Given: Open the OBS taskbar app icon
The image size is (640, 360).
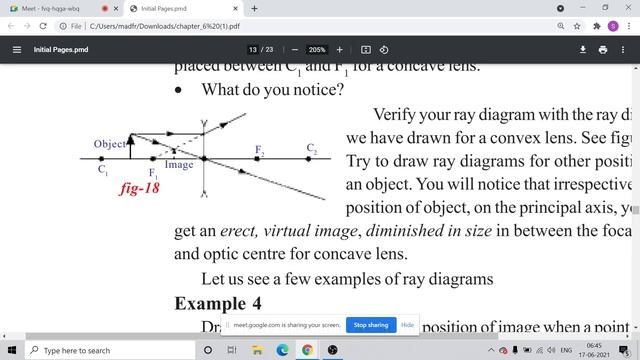Looking at the screenshot, I should tap(333, 350).
